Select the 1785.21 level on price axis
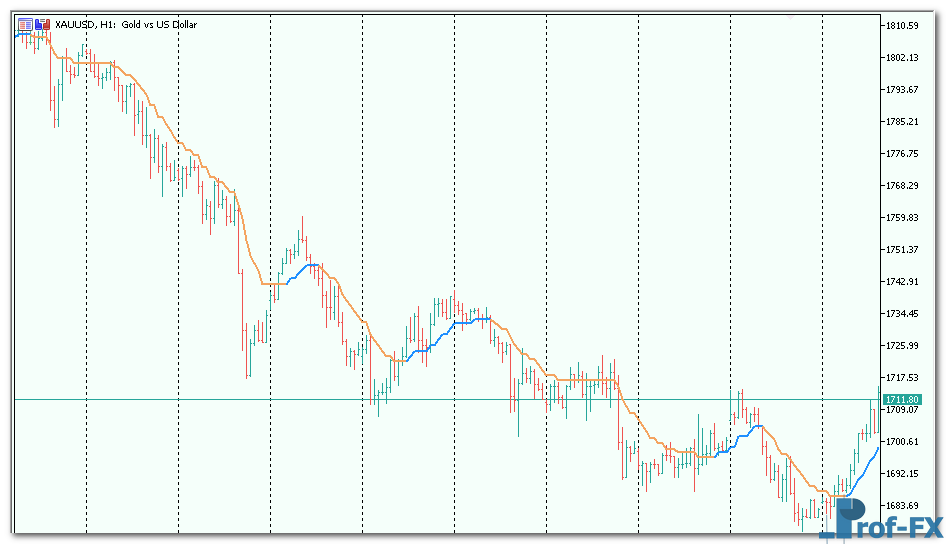This screenshot has width=946, height=544. point(902,122)
